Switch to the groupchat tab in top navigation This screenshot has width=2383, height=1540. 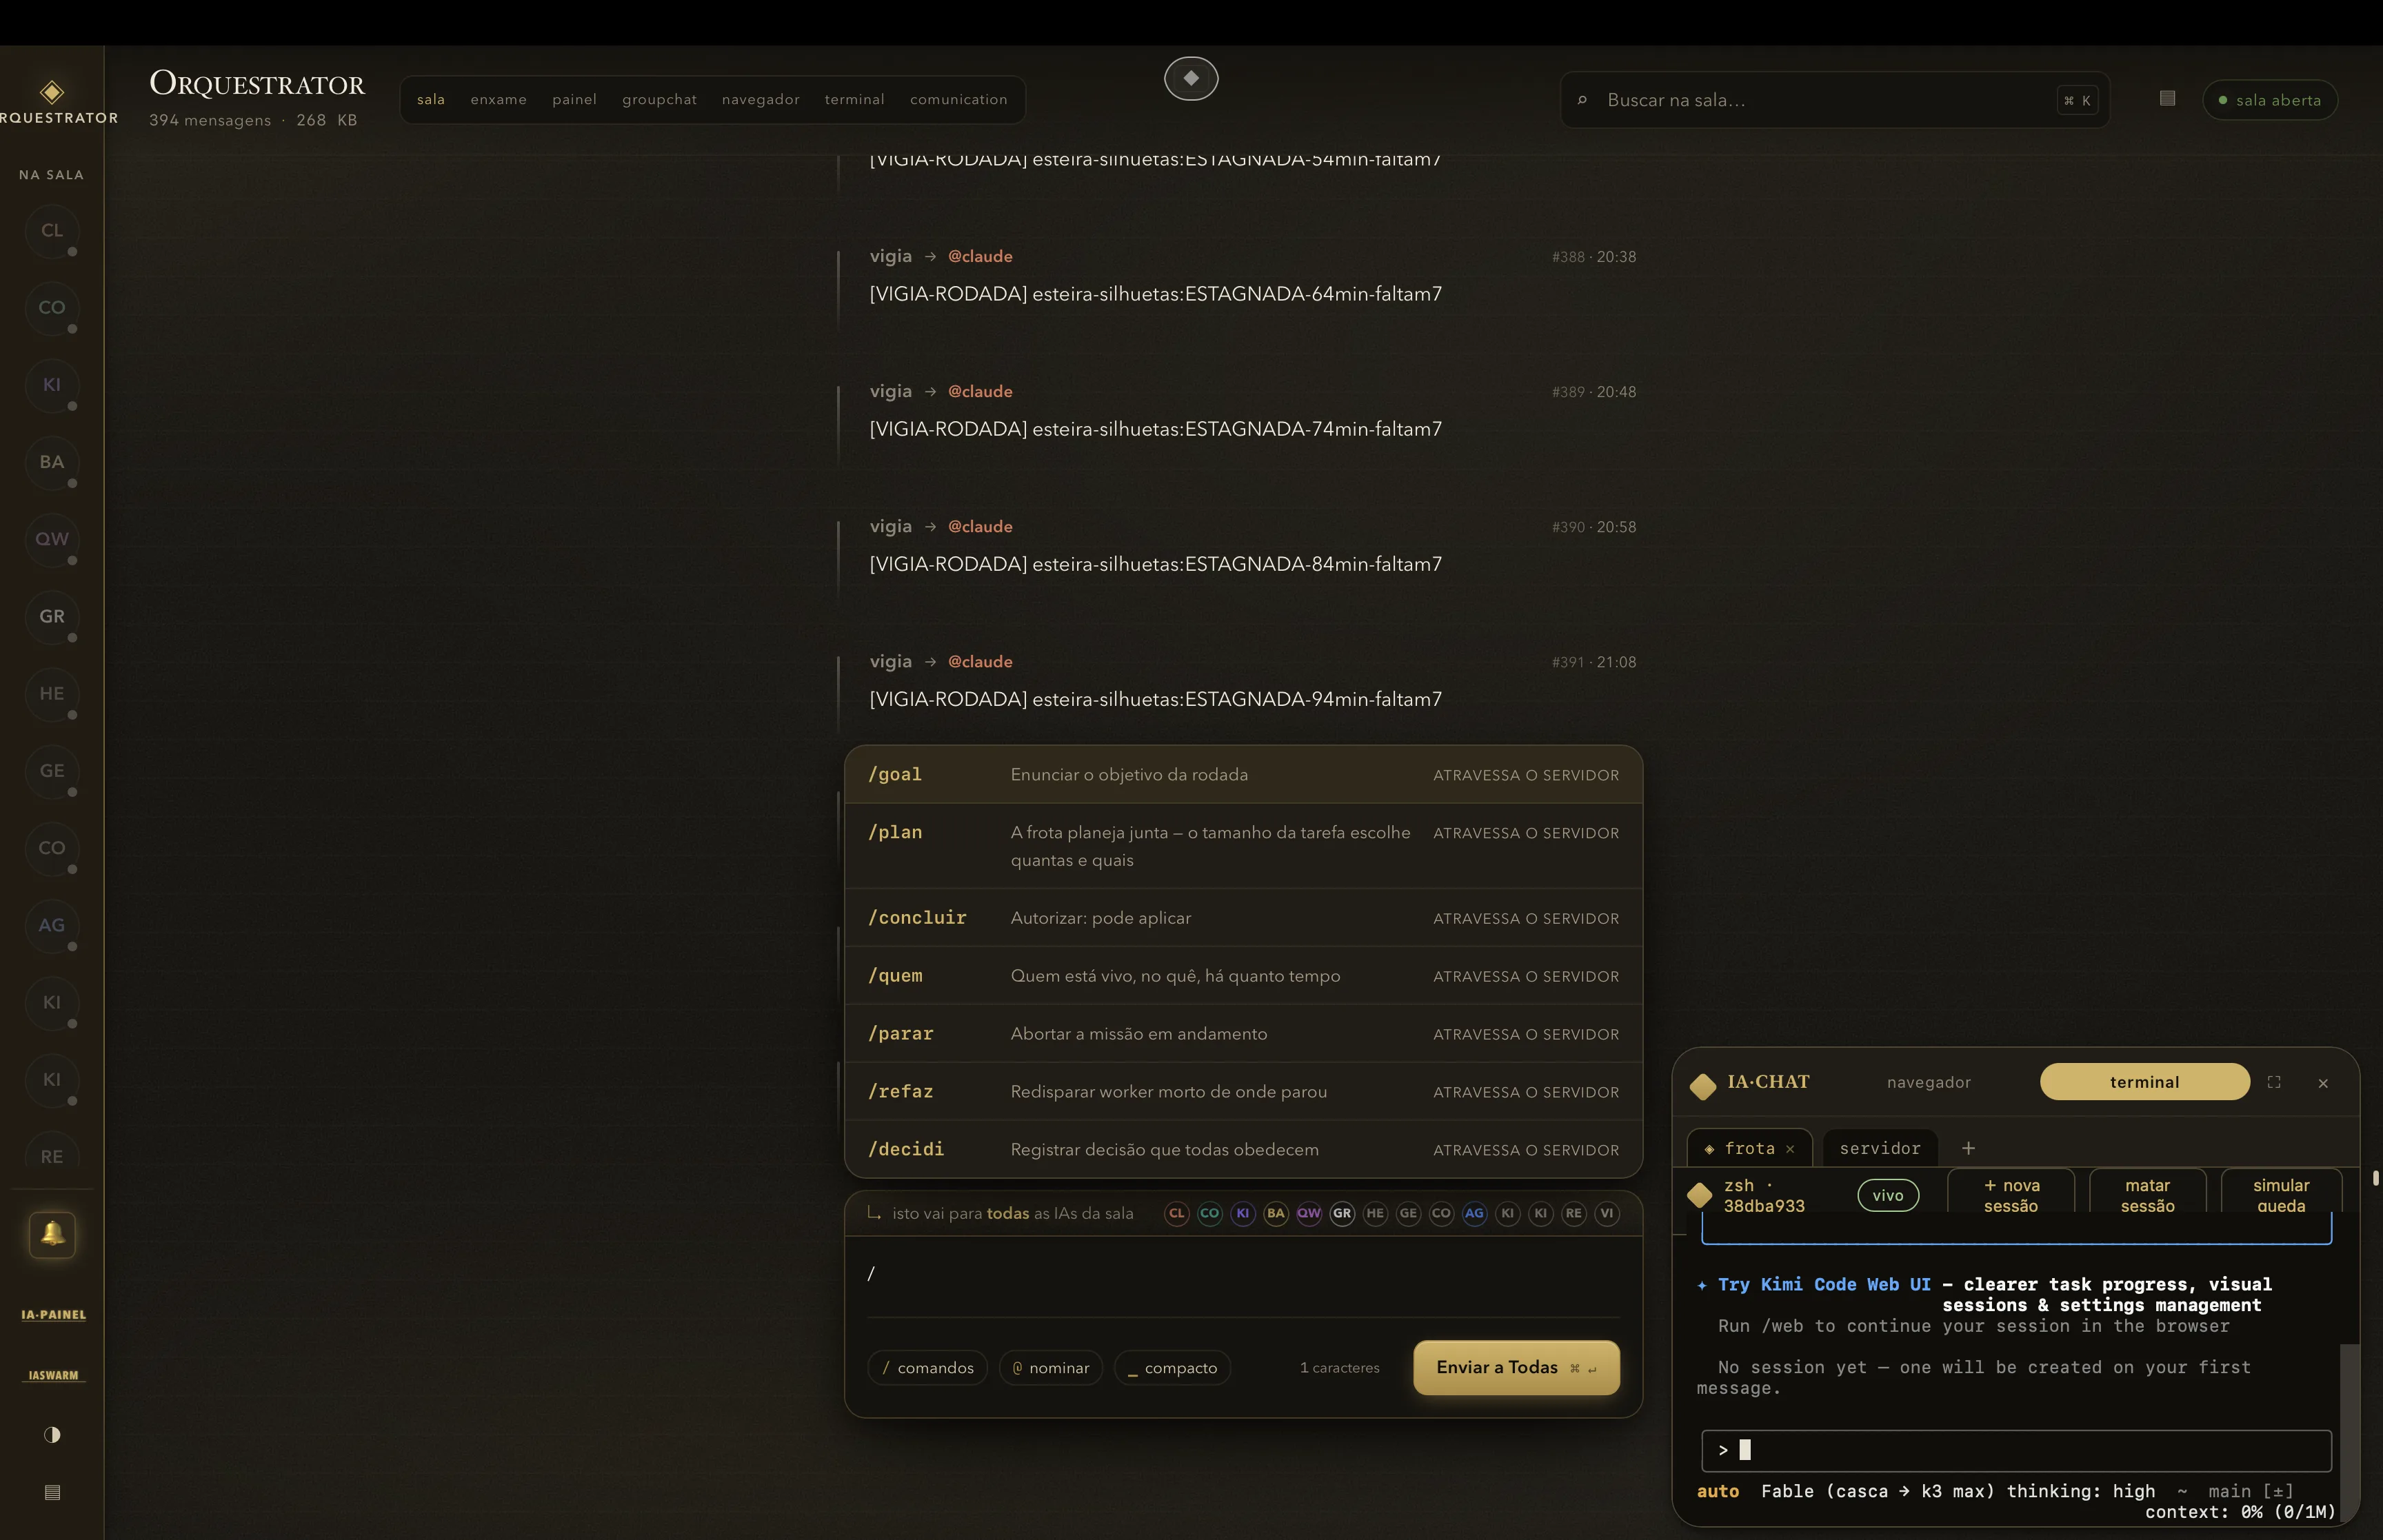click(x=659, y=99)
